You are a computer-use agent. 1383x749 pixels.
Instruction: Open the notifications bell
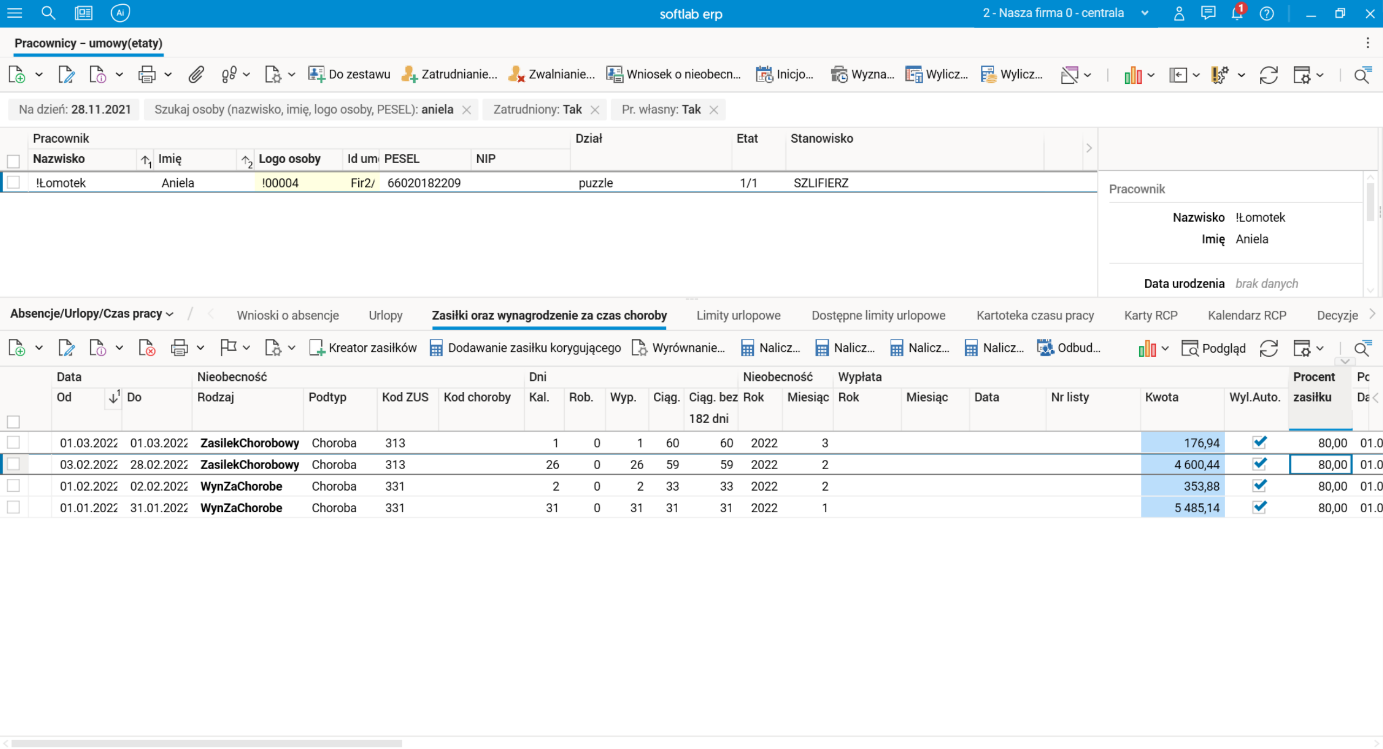[1237, 14]
